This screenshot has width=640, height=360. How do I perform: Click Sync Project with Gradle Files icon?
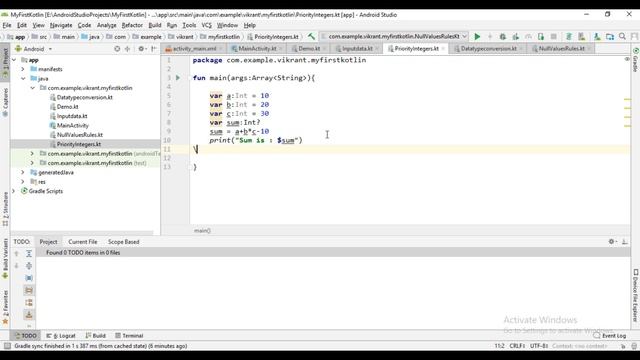point(569,37)
